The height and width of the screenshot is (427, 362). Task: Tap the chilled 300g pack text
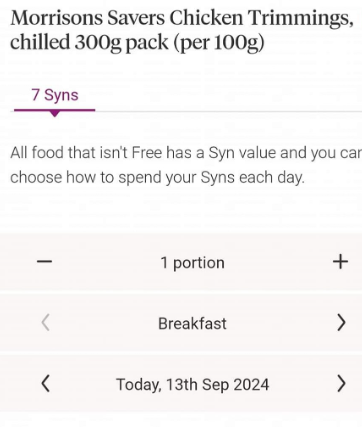pyautogui.click(x=89, y=43)
